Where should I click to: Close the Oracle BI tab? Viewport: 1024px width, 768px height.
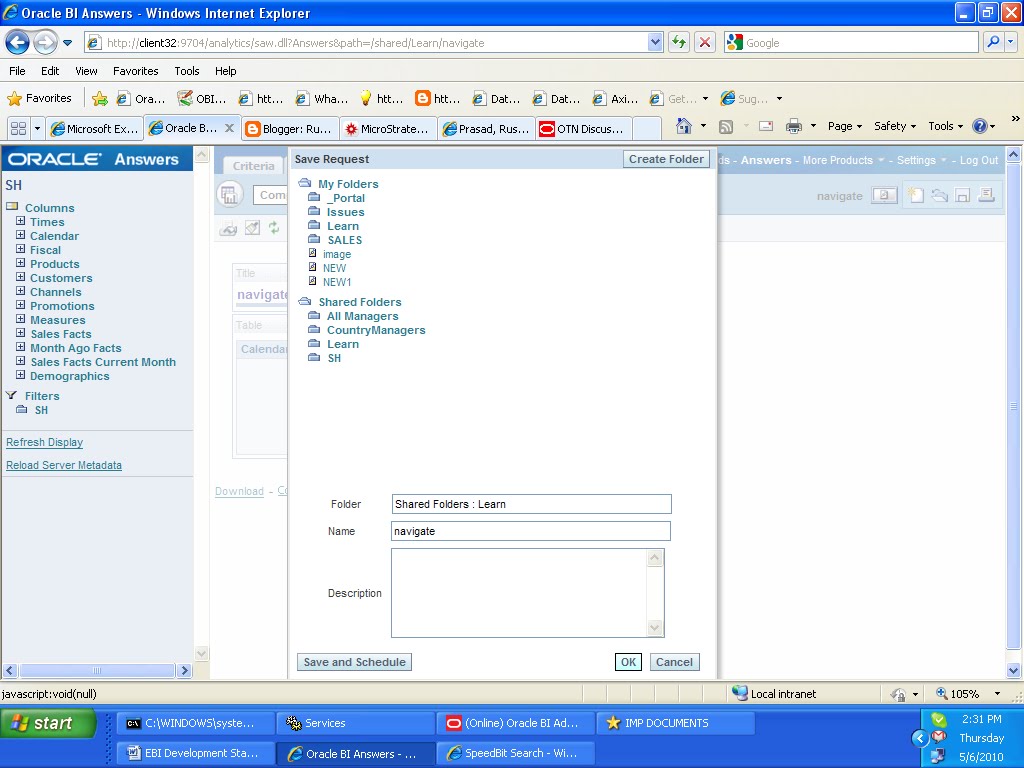(229, 128)
